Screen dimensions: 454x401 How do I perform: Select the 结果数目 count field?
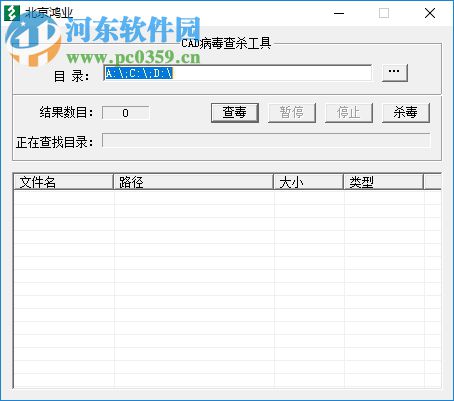click(x=125, y=113)
